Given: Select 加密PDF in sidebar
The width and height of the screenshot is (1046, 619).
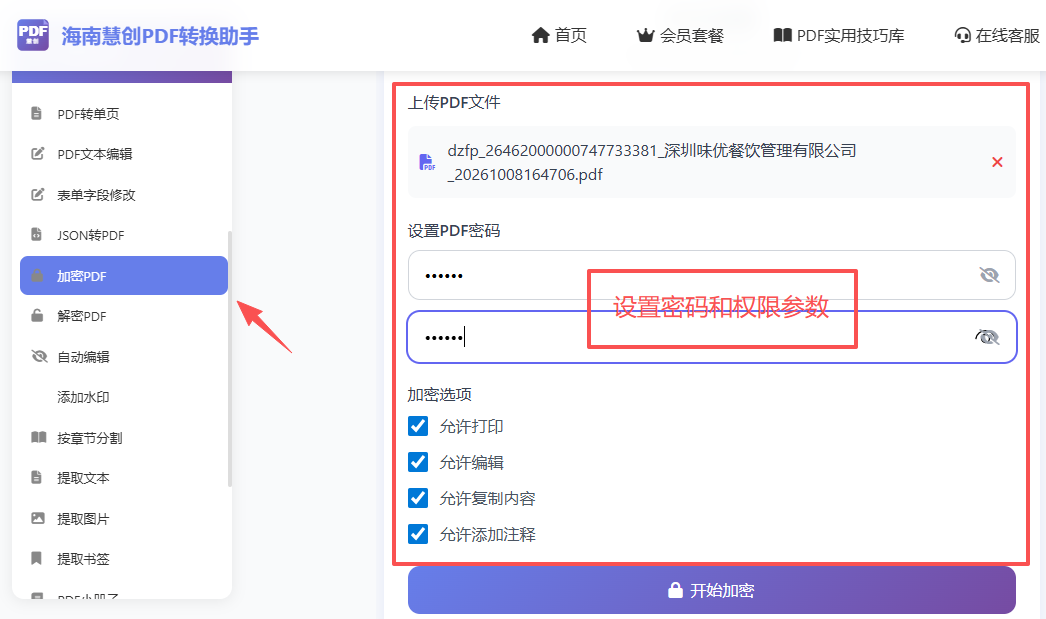Looking at the screenshot, I should tap(123, 275).
